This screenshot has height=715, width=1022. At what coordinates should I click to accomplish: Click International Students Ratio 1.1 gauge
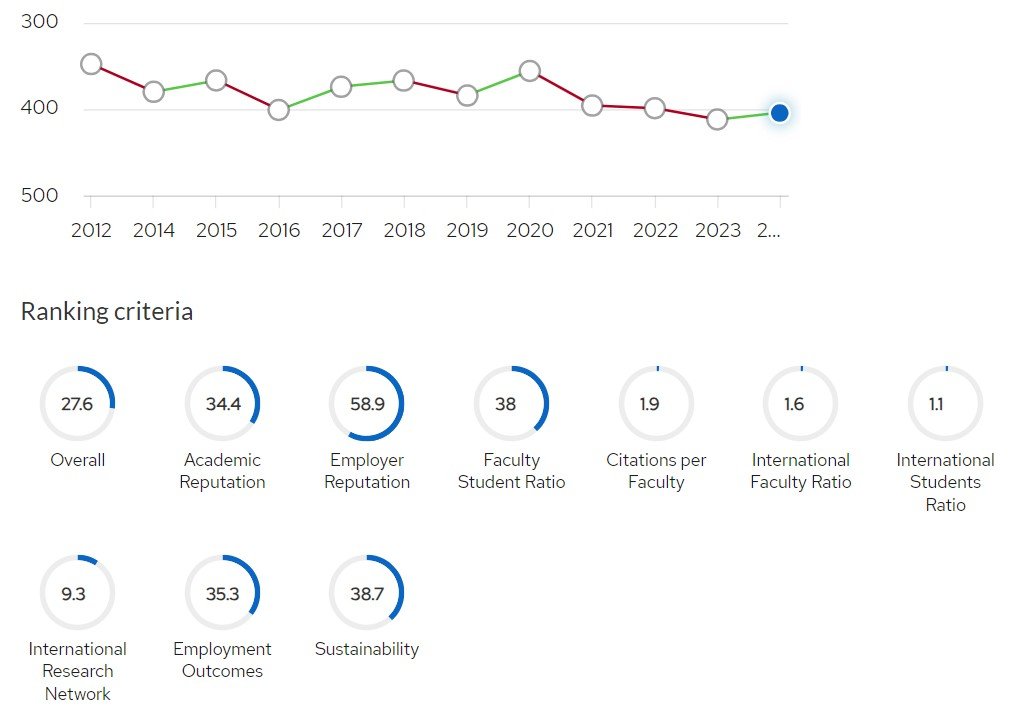pyautogui.click(x=945, y=404)
